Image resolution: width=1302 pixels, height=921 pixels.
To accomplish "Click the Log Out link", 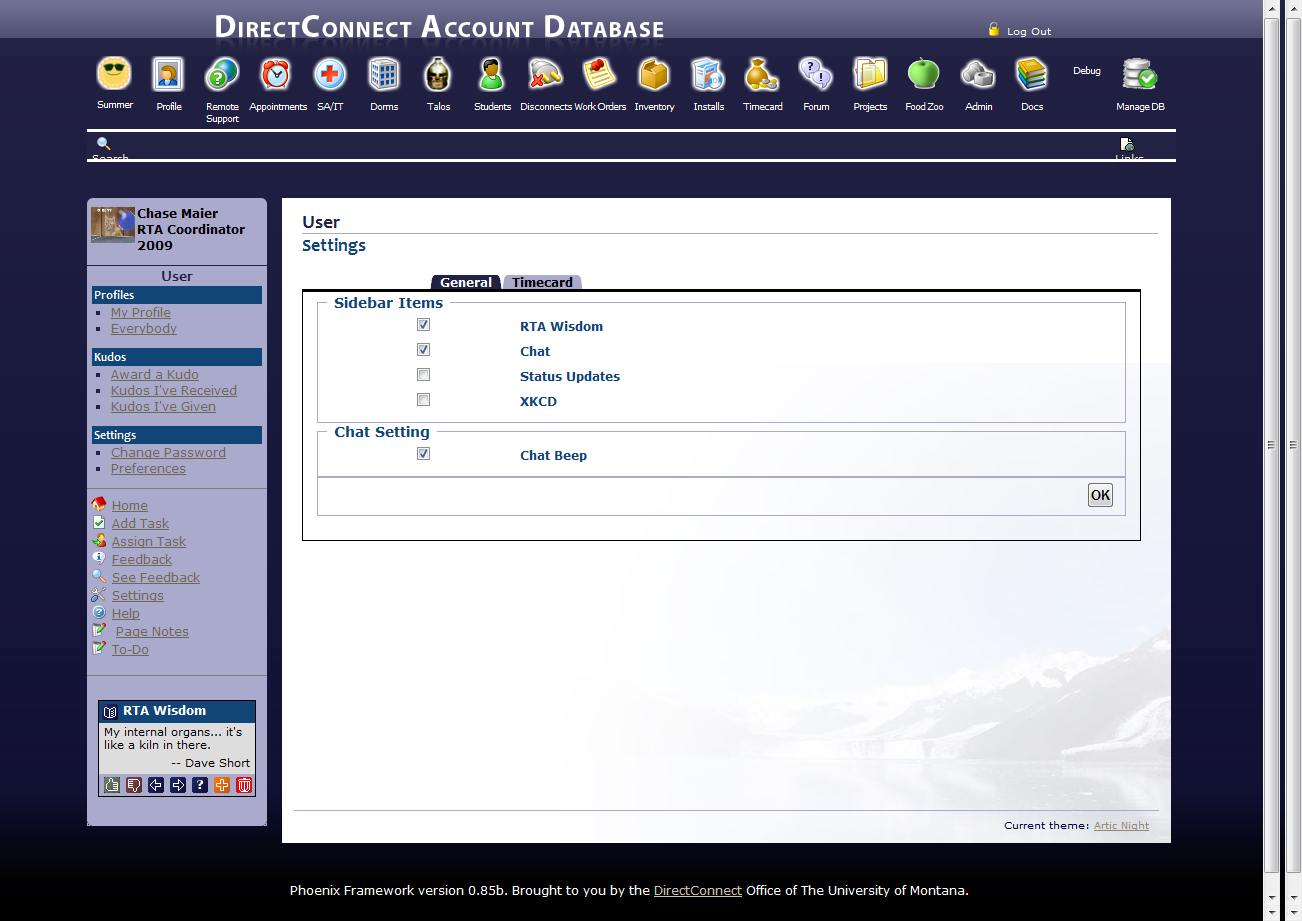I will tap(1029, 31).
